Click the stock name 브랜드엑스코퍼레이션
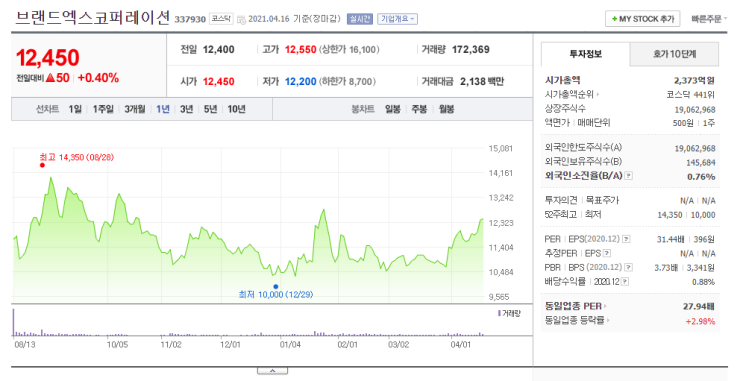Viewport: 743px width, 381px height. pyautogui.click(x=92, y=18)
